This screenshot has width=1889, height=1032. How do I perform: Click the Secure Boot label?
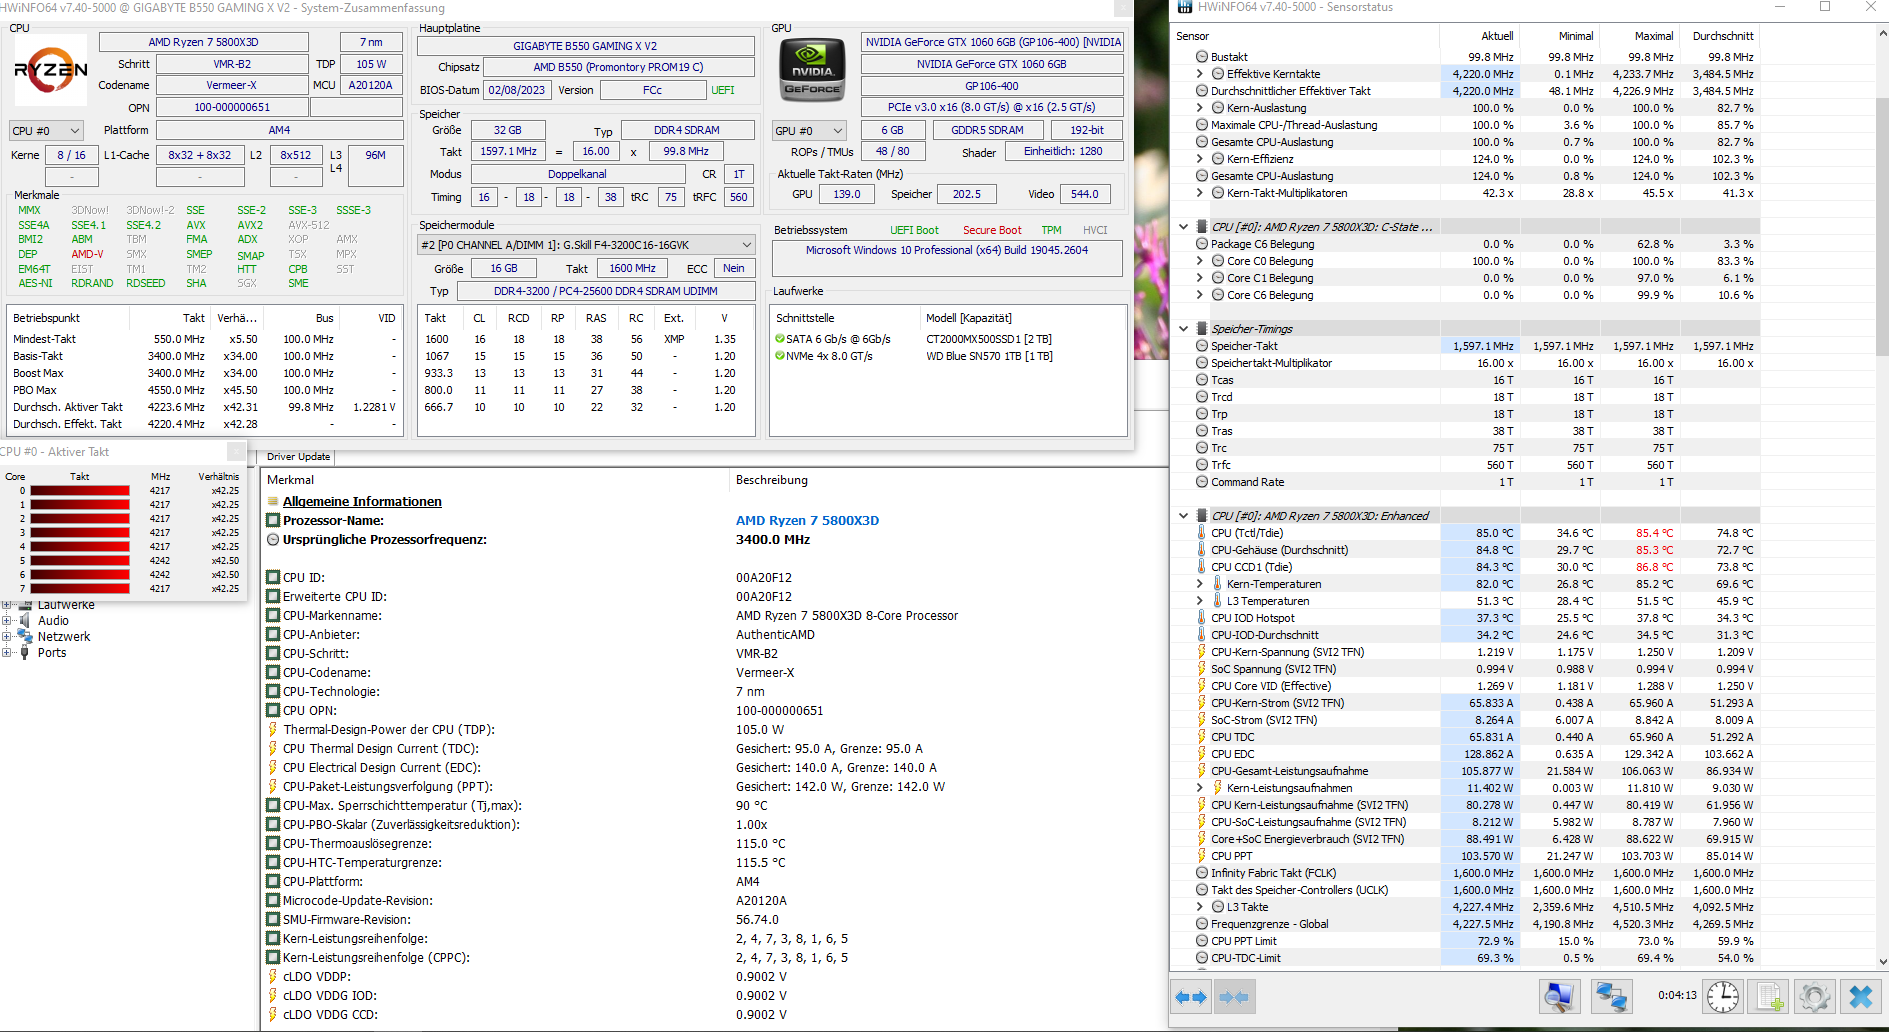tap(992, 230)
